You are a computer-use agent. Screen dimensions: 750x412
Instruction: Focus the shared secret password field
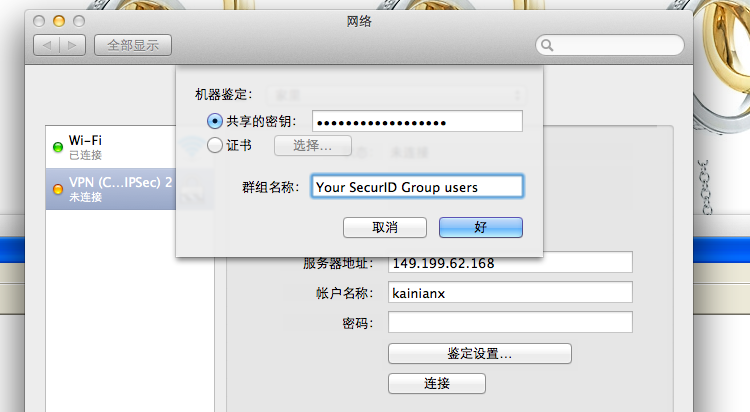click(x=417, y=121)
